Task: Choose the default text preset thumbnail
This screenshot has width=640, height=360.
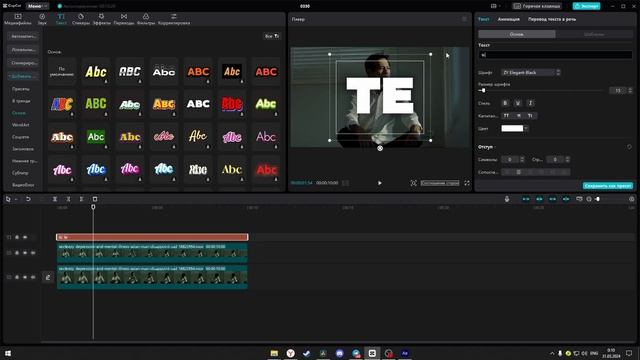Action: click(x=62, y=71)
